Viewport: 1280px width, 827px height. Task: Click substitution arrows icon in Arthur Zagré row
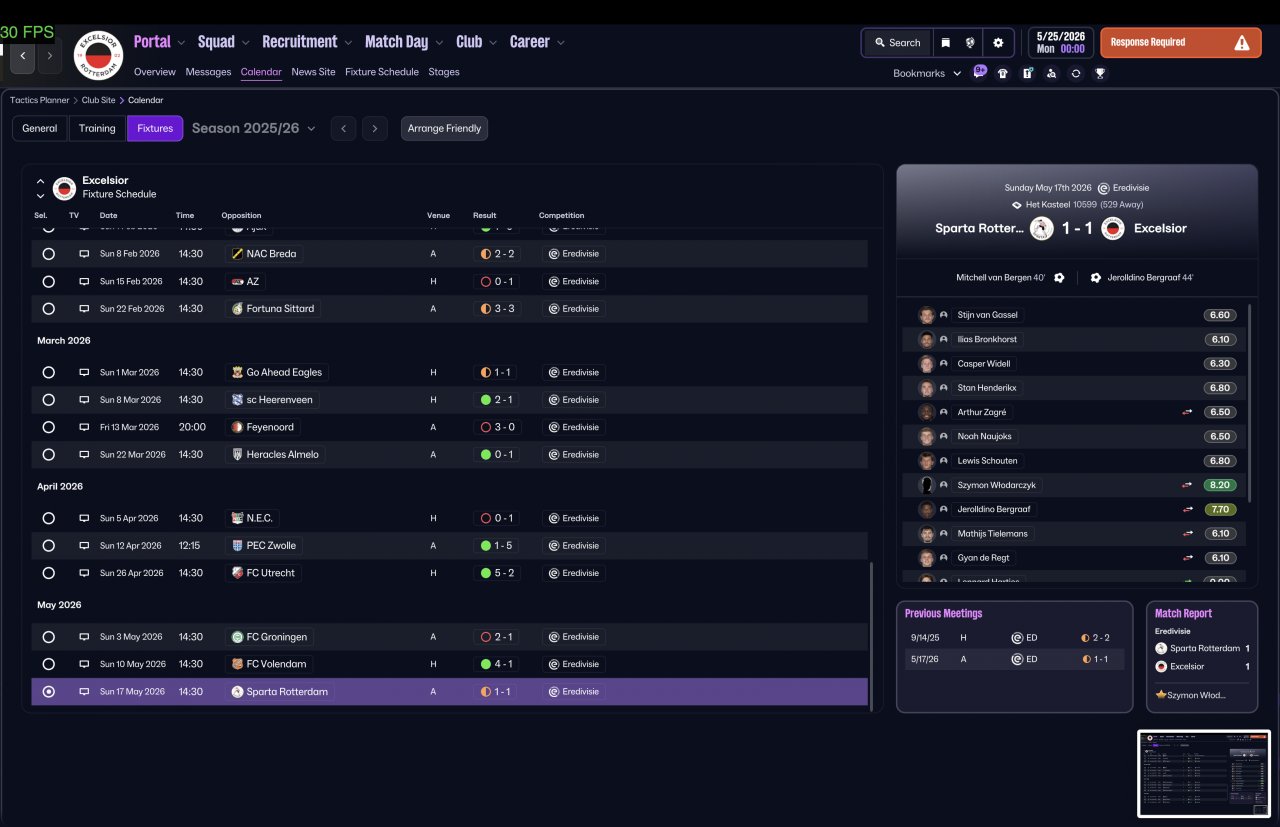1187,412
